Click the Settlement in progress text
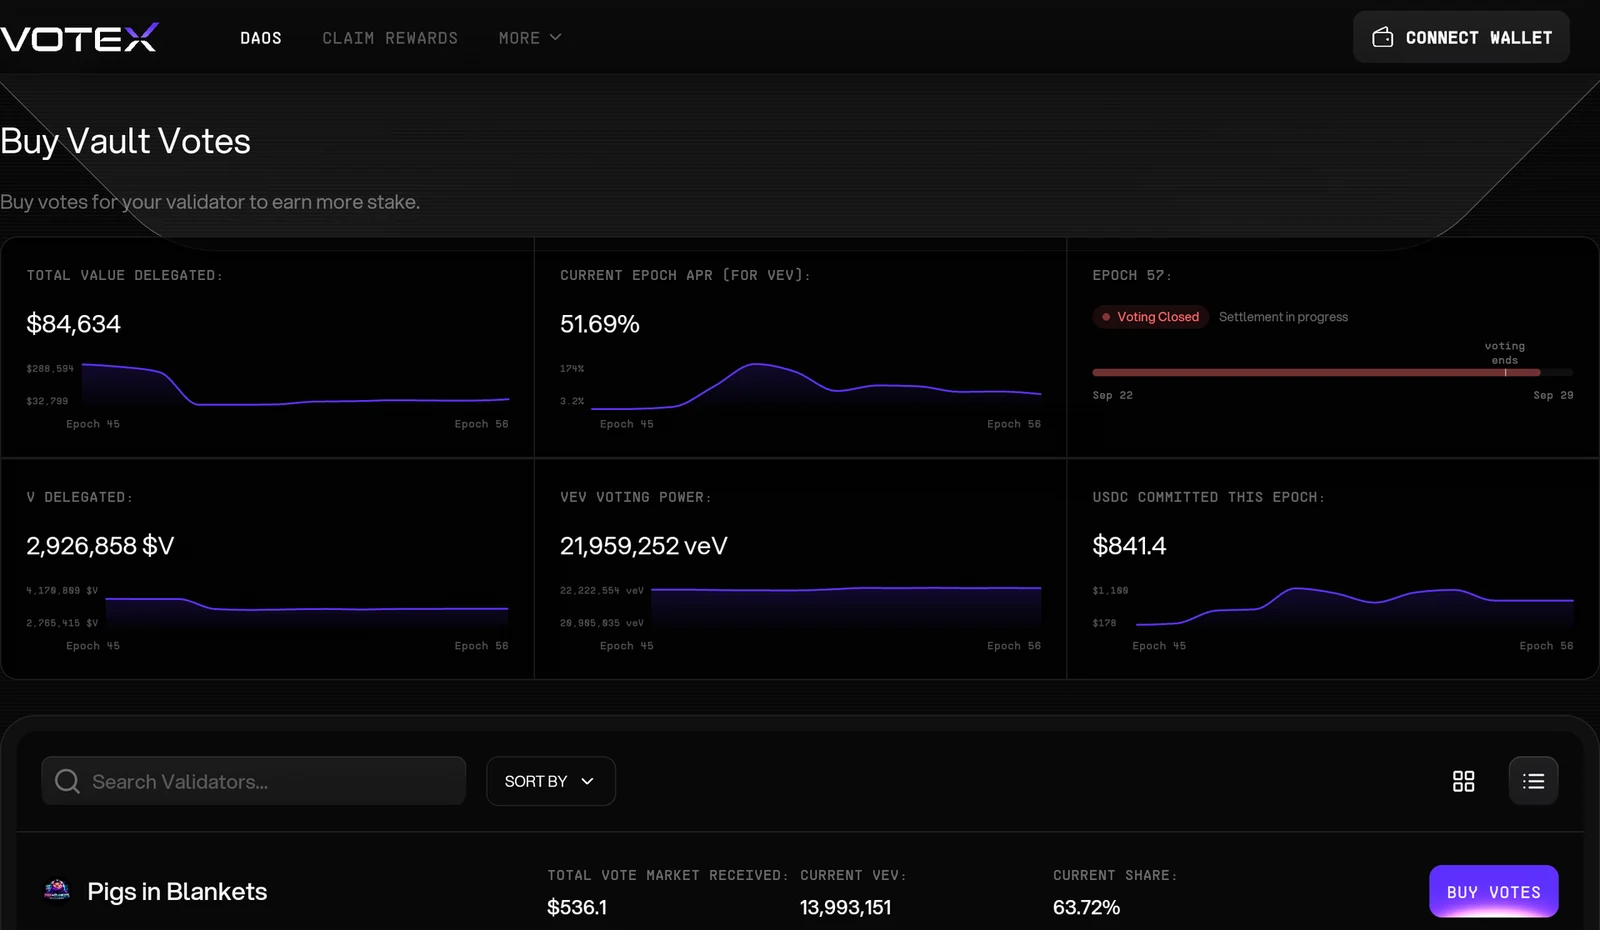This screenshot has height=930, width=1600. tap(1283, 317)
